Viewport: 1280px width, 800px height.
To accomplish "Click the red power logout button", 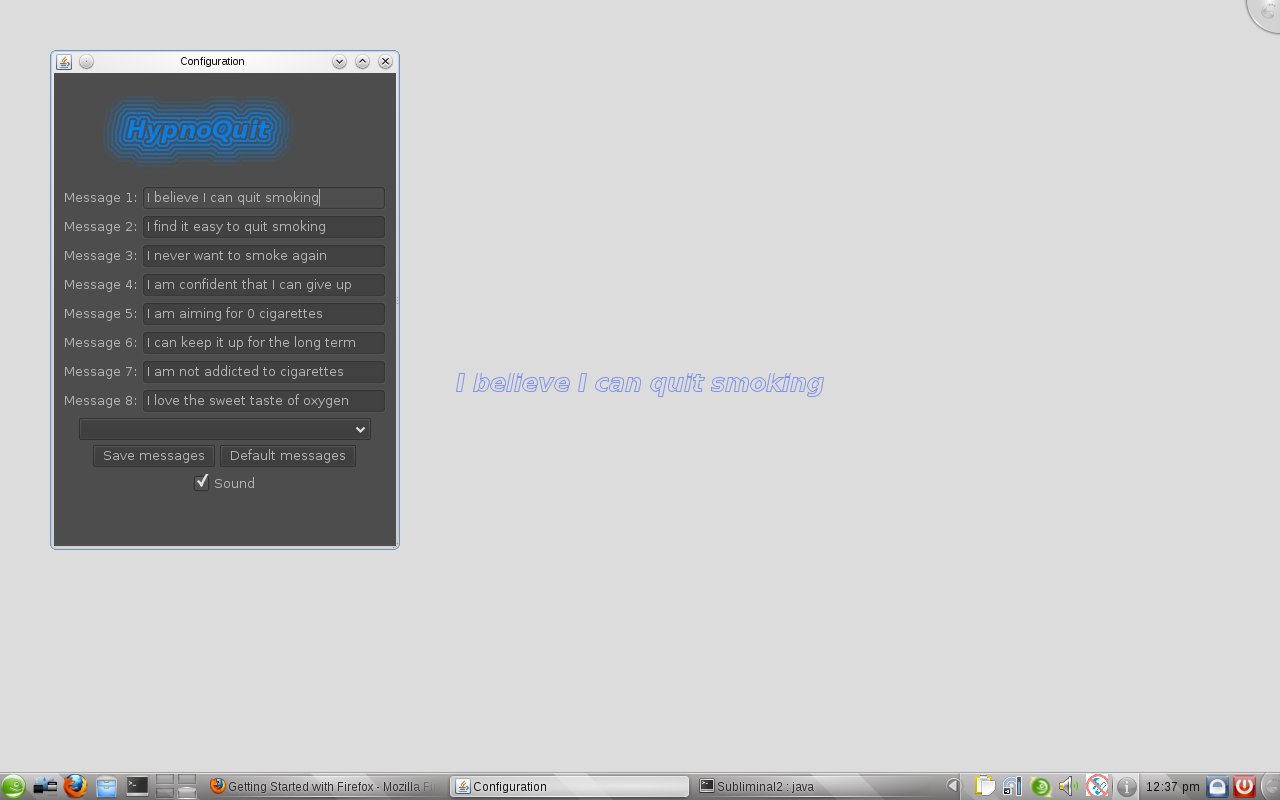I will coord(1244,787).
